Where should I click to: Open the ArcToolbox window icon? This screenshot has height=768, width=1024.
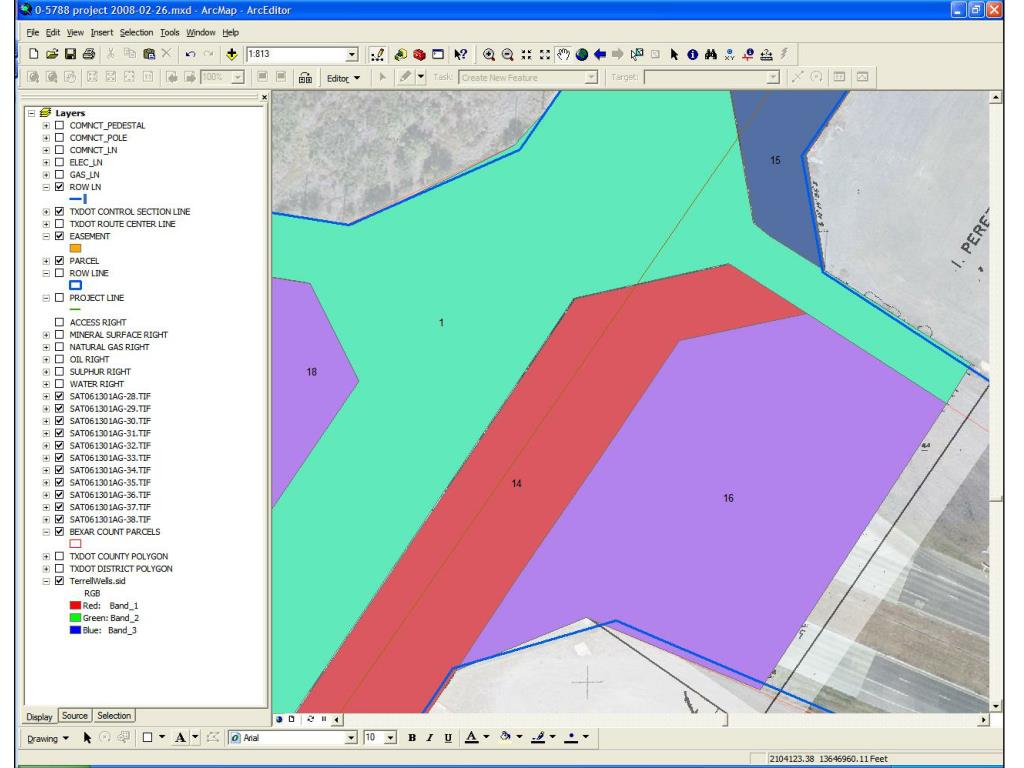click(x=421, y=52)
